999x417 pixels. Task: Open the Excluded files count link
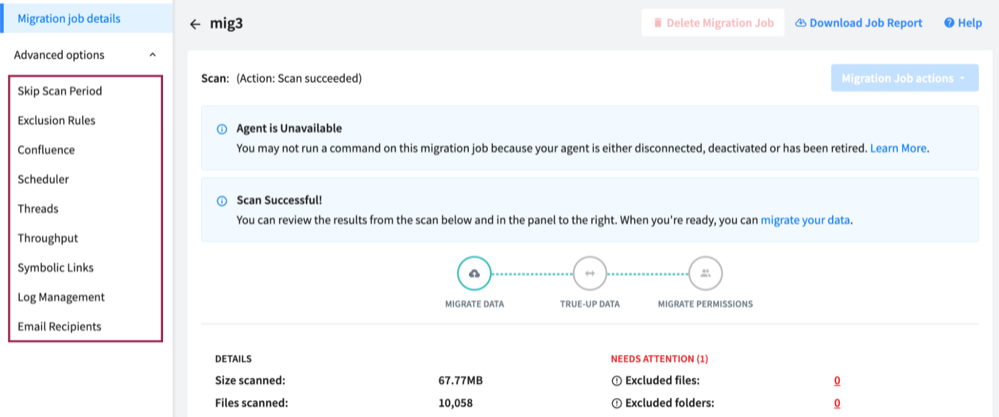pyautogui.click(x=837, y=381)
